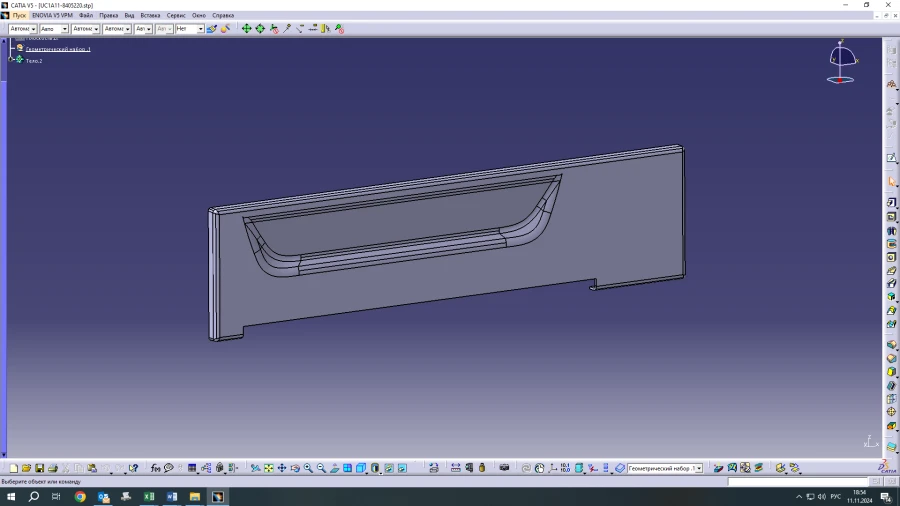900x506 pixels.
Task: Open the first 'Автомс' graphic properties dropdown
Action: click(x=33, y=29)
